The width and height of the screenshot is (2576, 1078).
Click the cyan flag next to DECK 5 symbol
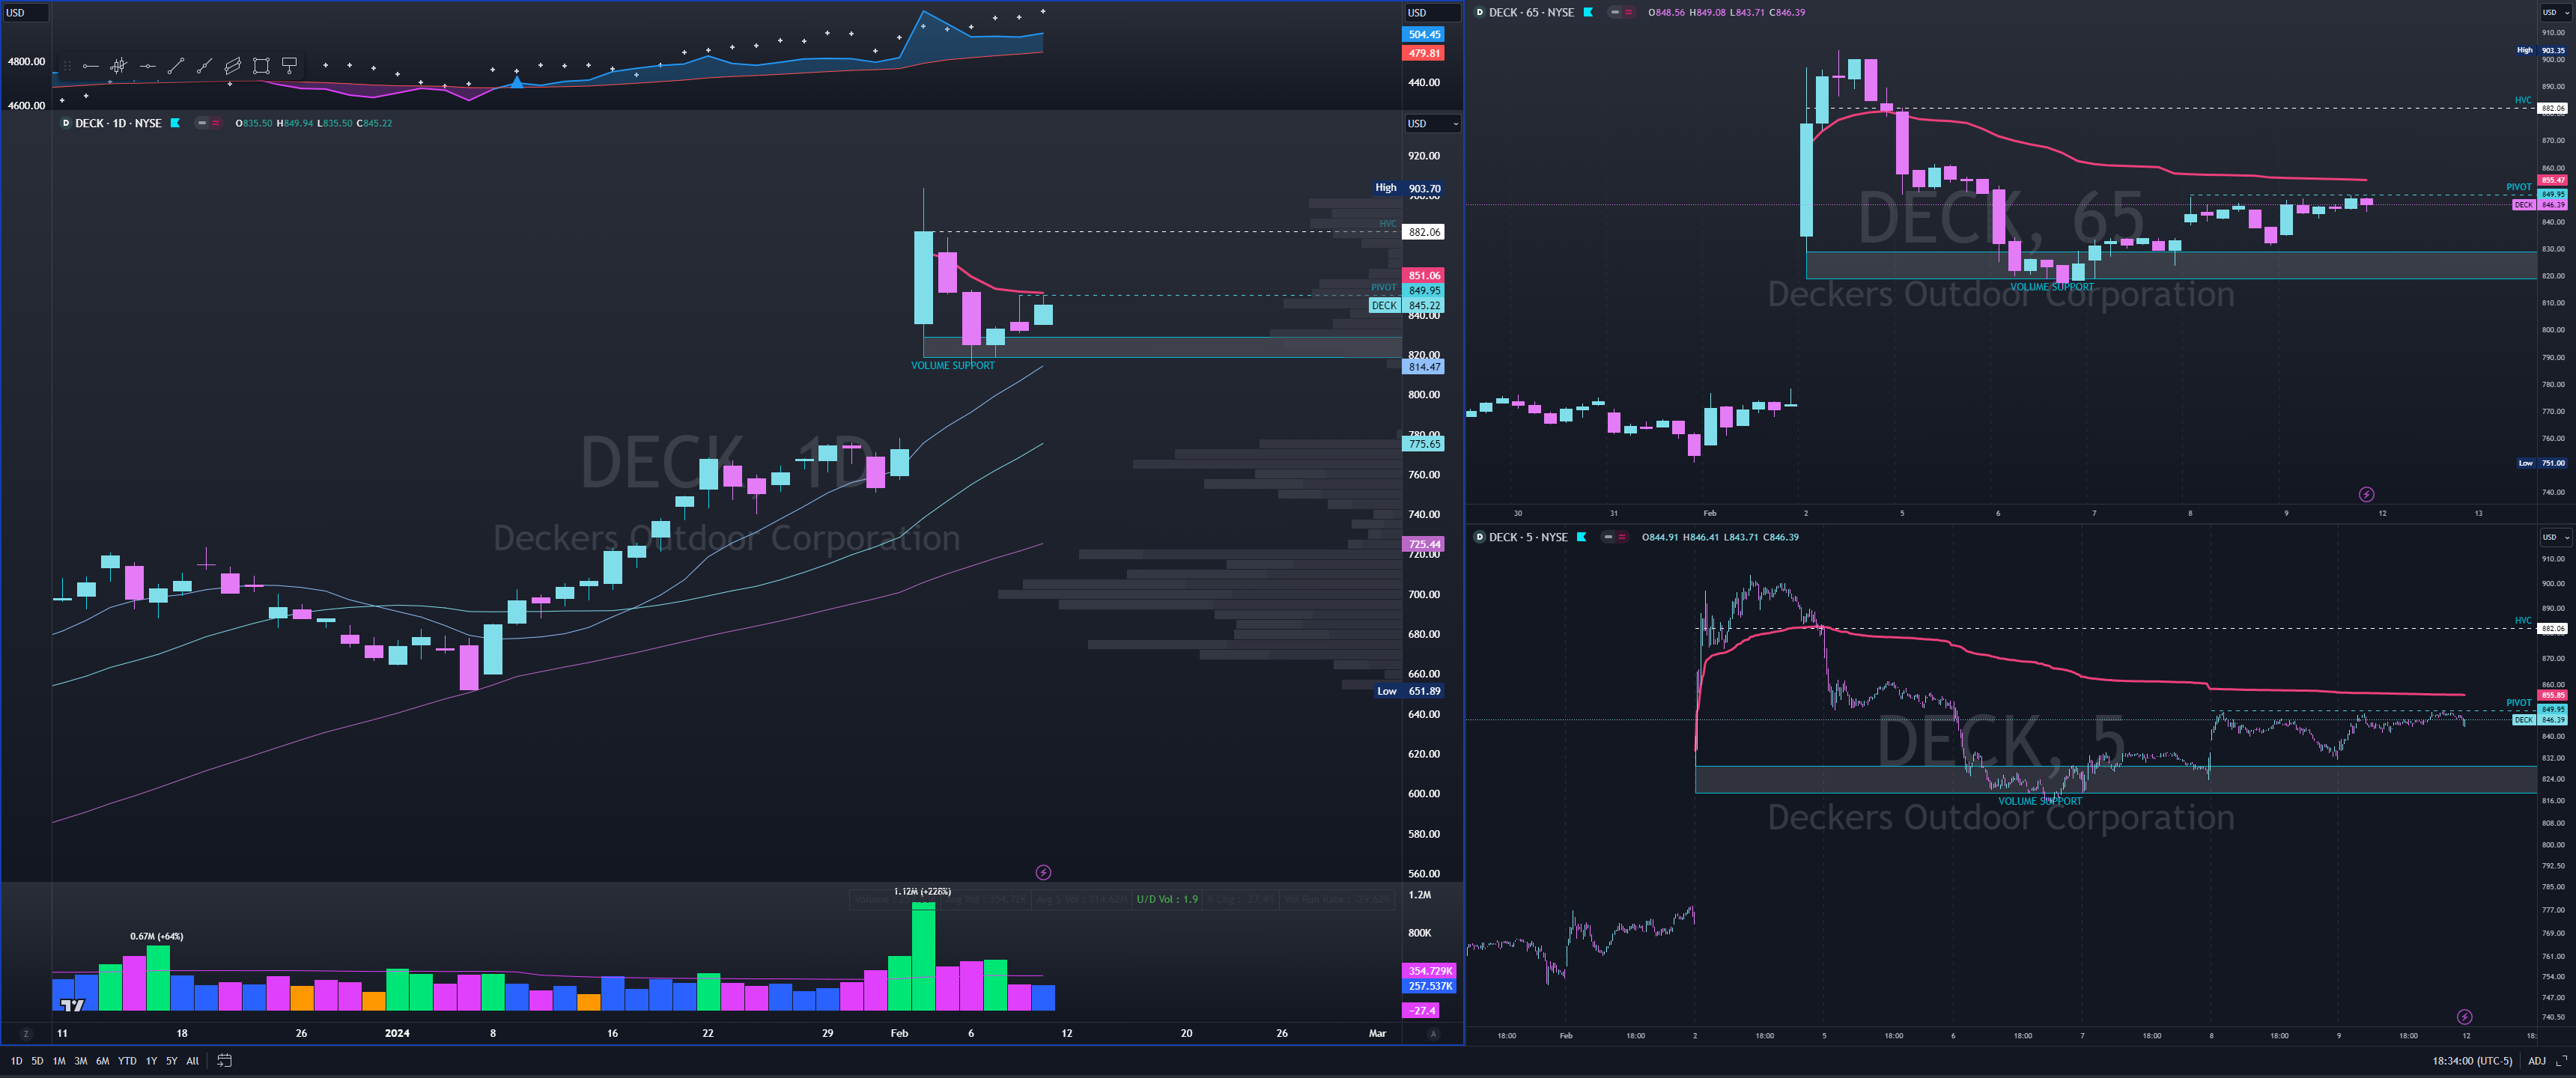tap(1581, 537)
